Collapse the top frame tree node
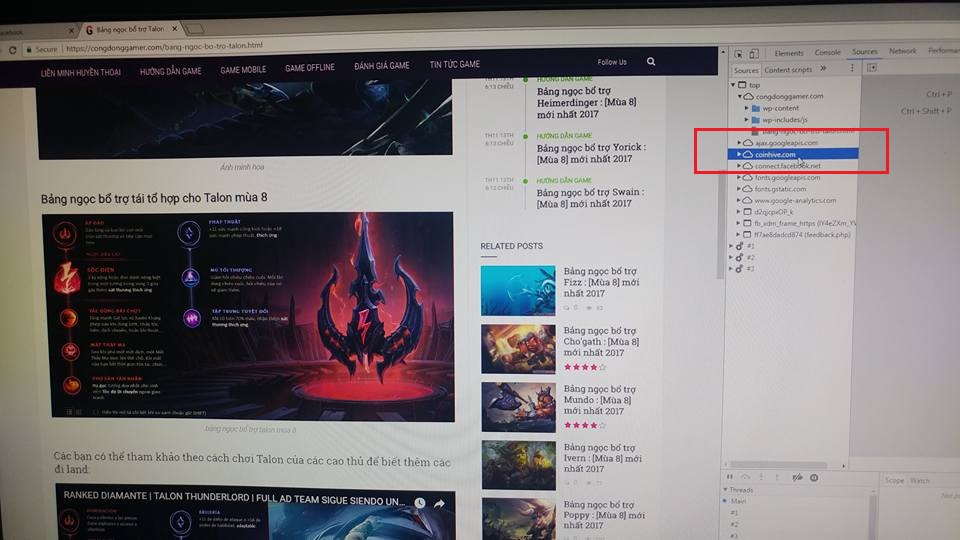The height and width of the screenshot is (540, 960). [733, 85]
